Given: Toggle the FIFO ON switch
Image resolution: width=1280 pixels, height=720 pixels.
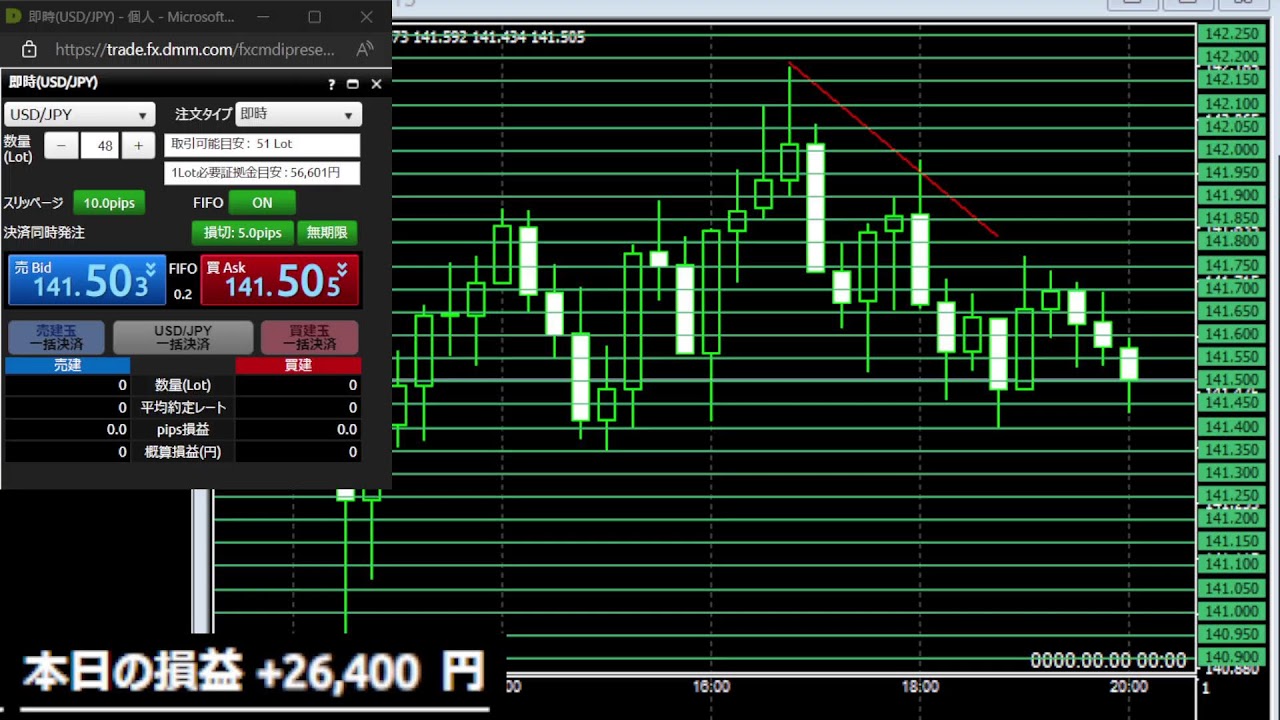Looking at the screenshot, I should coord(262,203).
